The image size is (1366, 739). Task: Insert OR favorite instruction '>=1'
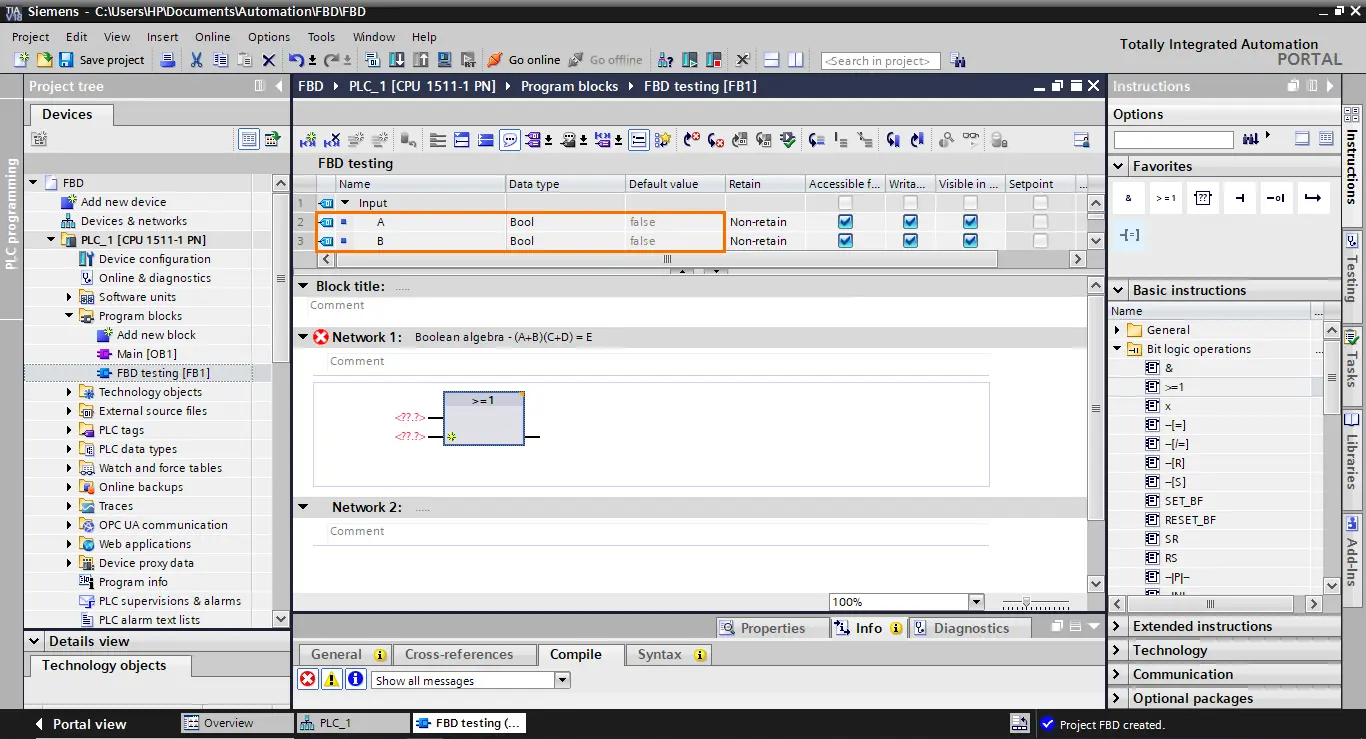[x=1166, y=198]
